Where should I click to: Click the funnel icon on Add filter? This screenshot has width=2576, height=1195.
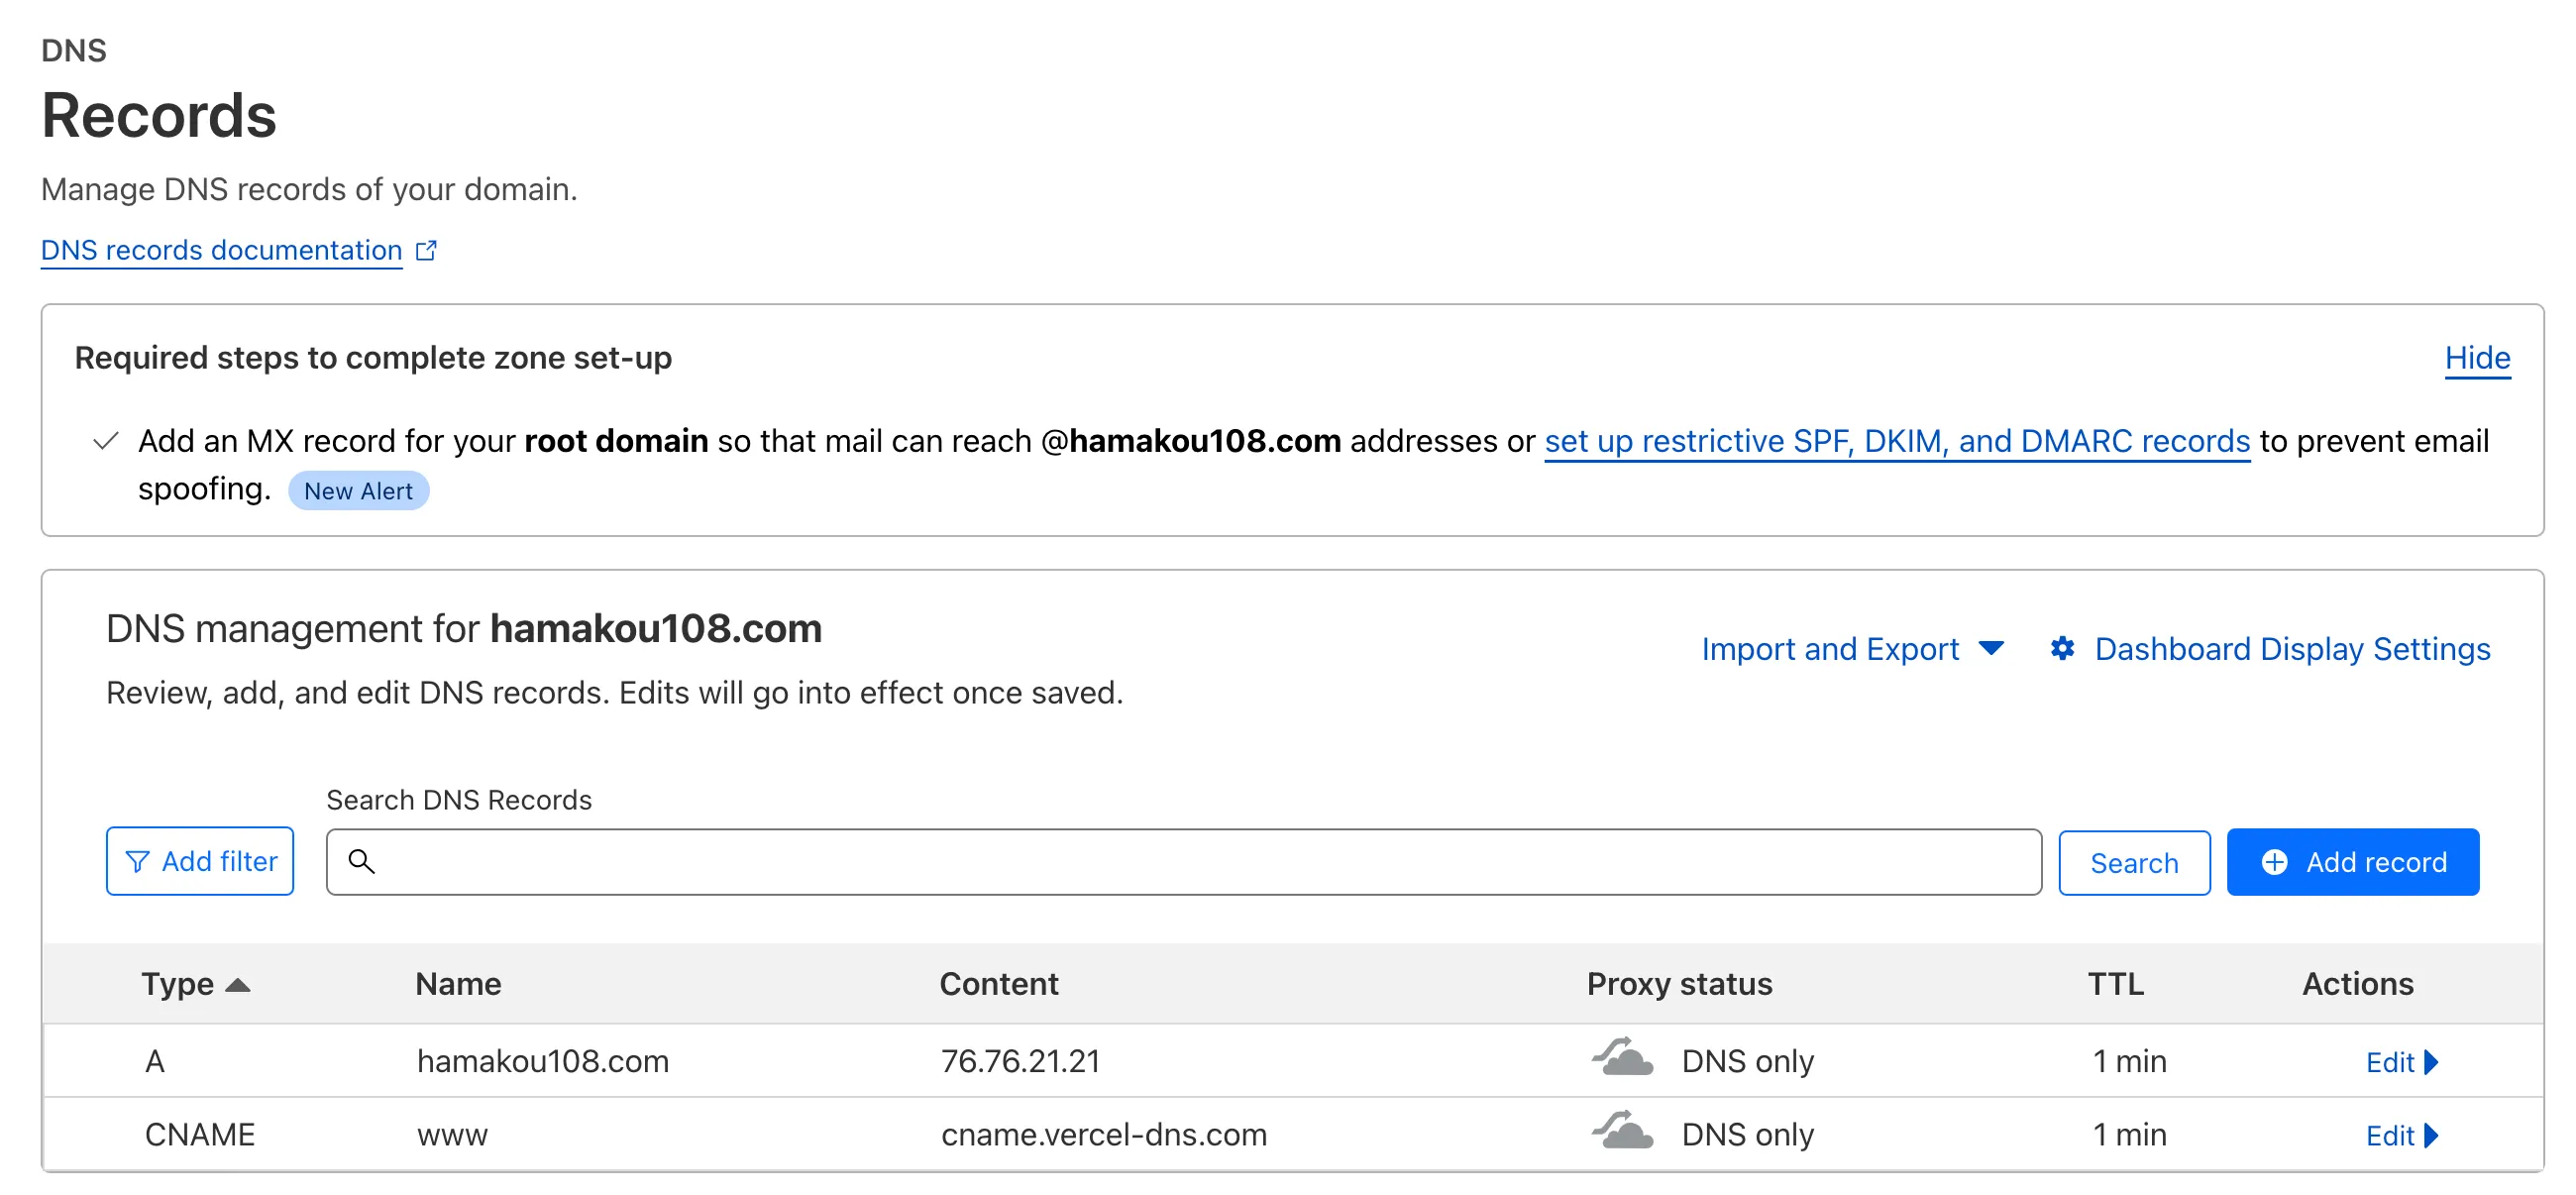(x=137, y=861)
